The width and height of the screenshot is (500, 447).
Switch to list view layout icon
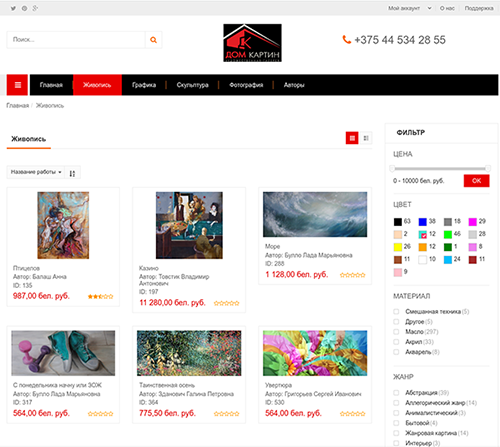366,138
